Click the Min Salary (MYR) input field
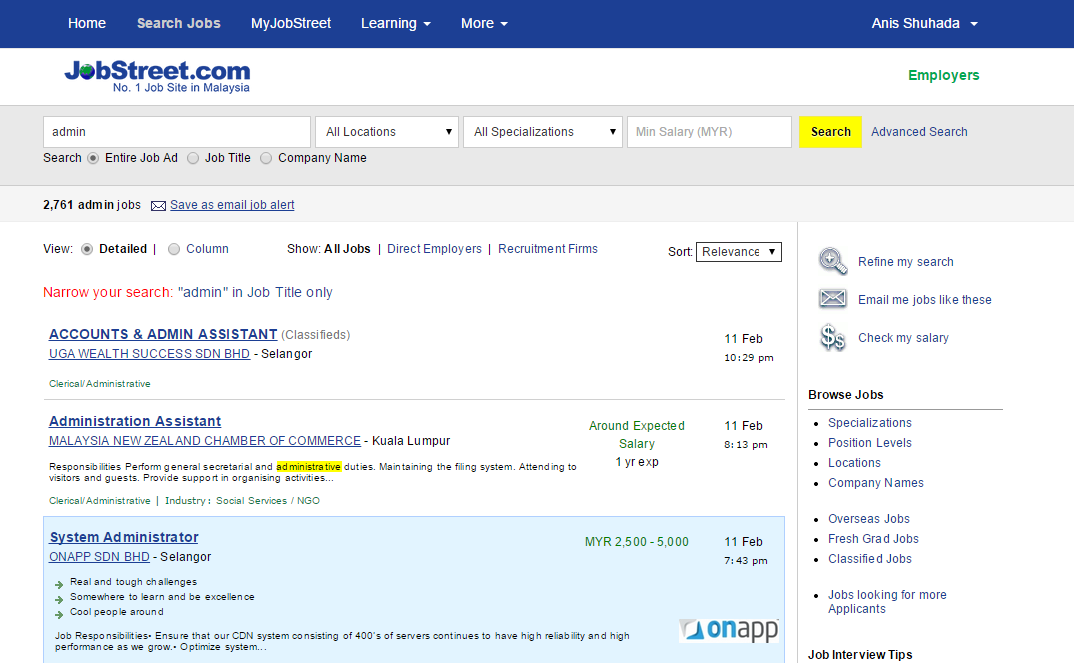Screen dimensions: 1074x663 pyautogui.click(x=708, y=131)
